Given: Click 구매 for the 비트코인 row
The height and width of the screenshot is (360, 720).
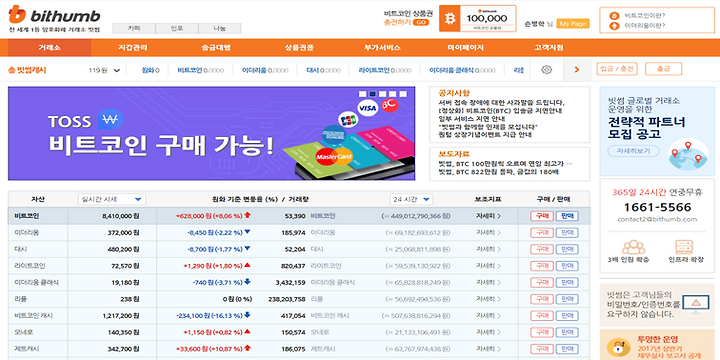Looking at the screenshot, I should (541, 216).
